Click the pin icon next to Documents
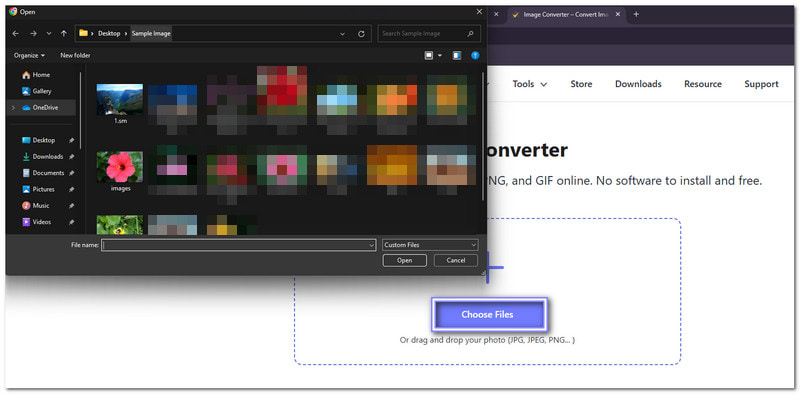800x394 pixels. coord(71,173)
